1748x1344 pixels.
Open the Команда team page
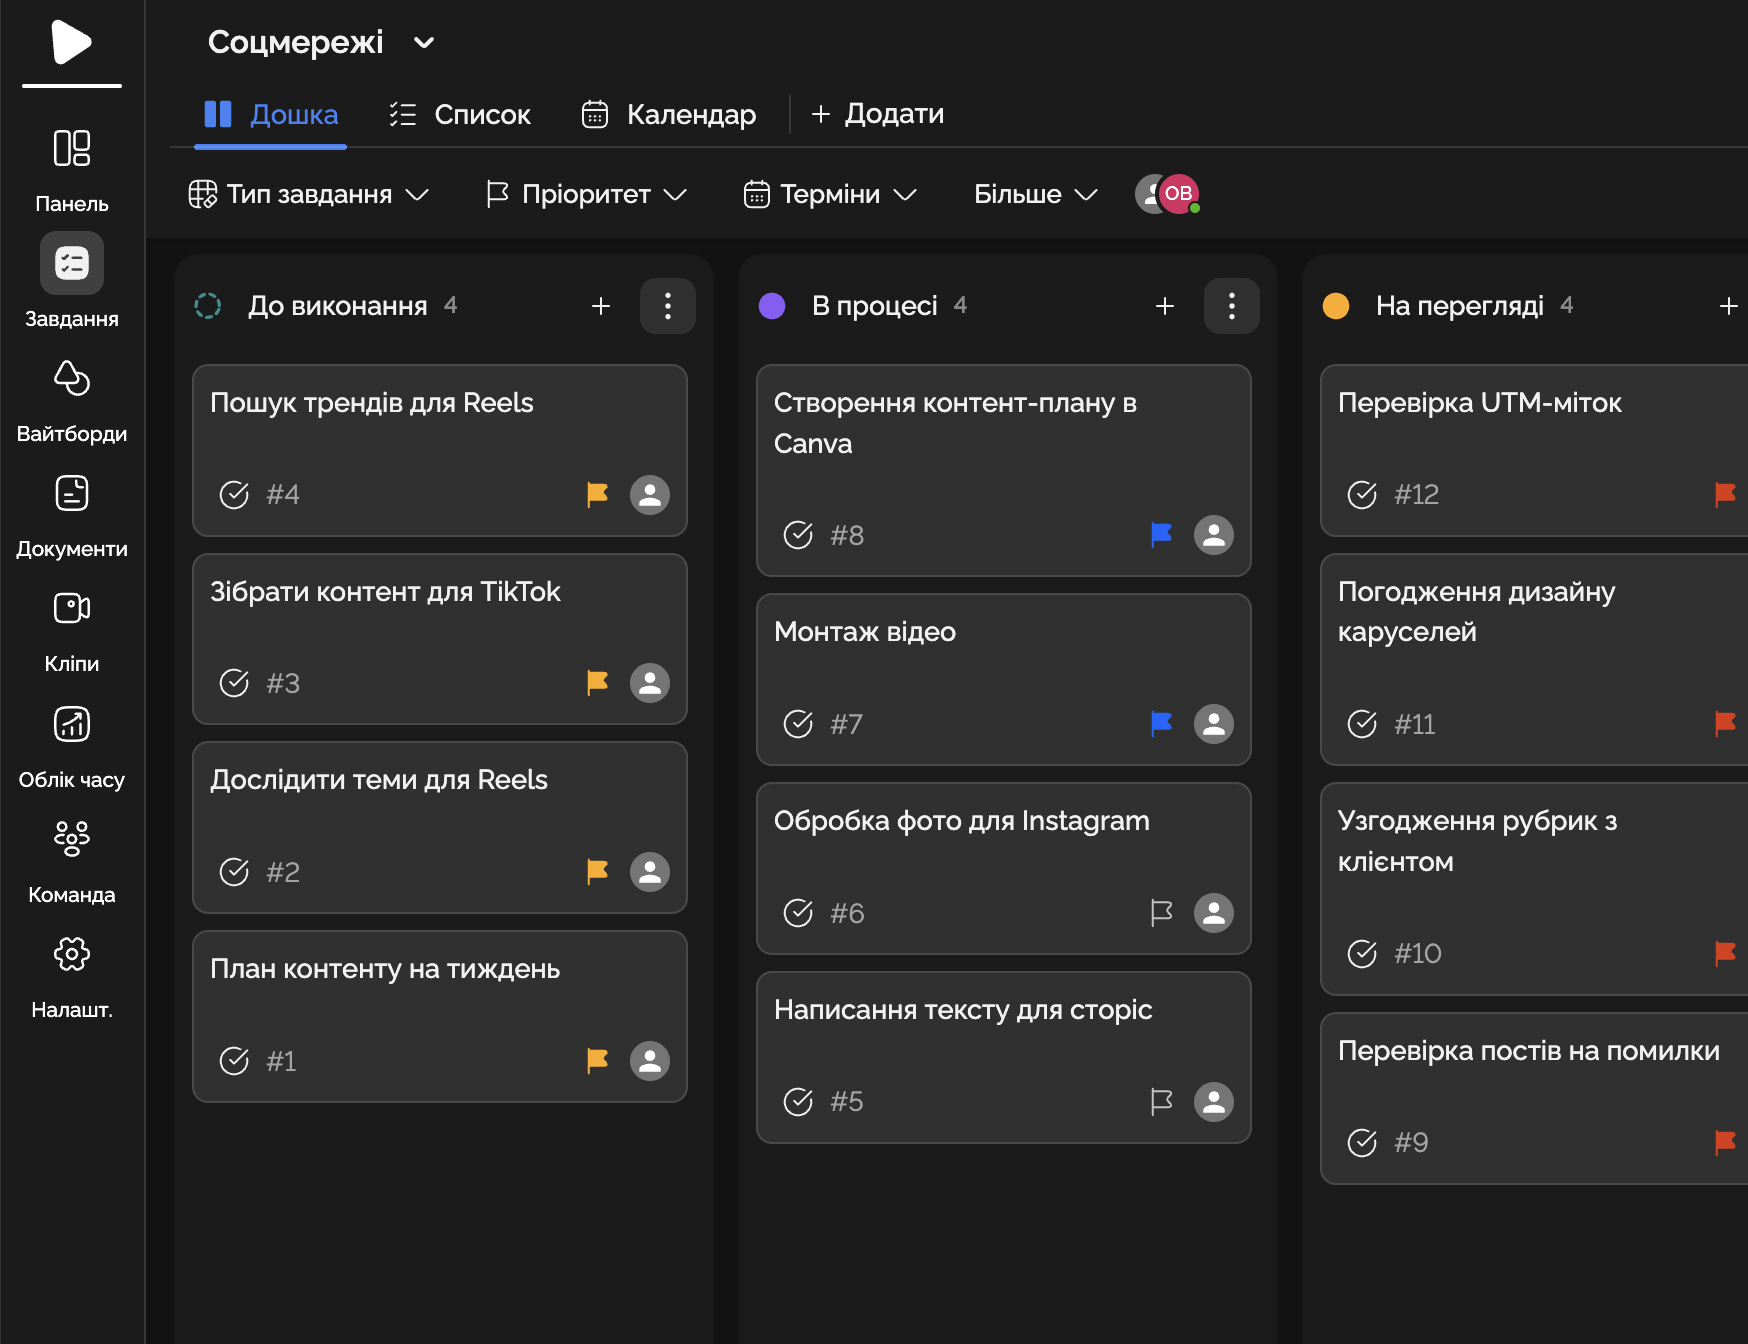[71, 840]
